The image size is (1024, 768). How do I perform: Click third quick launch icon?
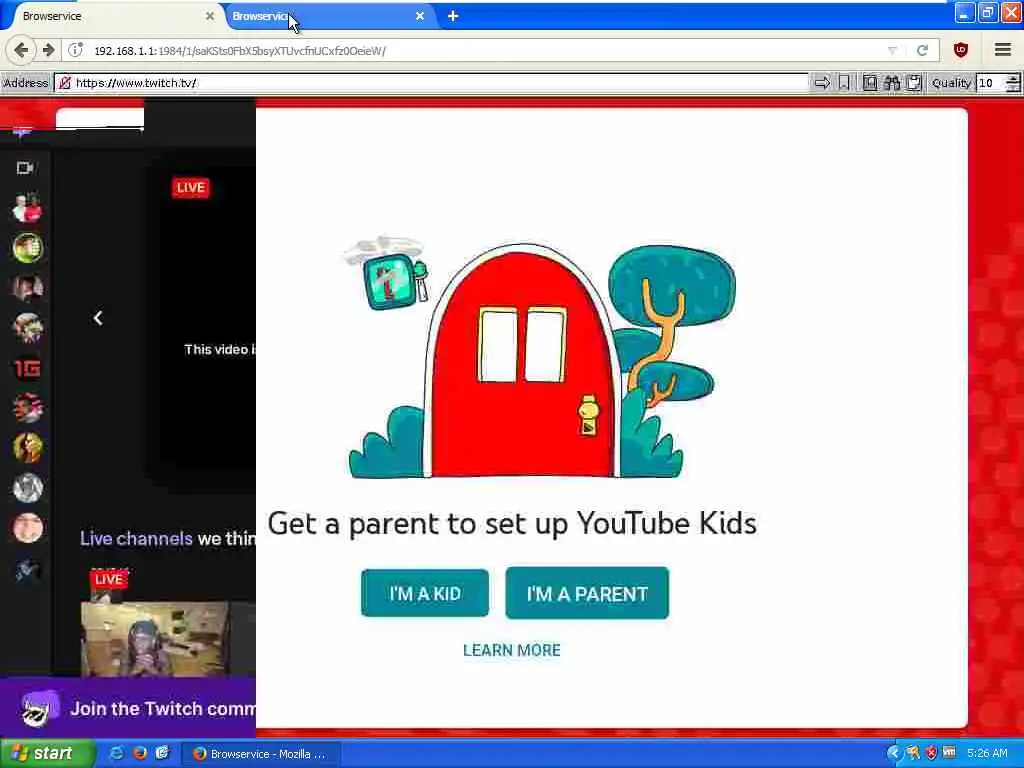[162, 754]
